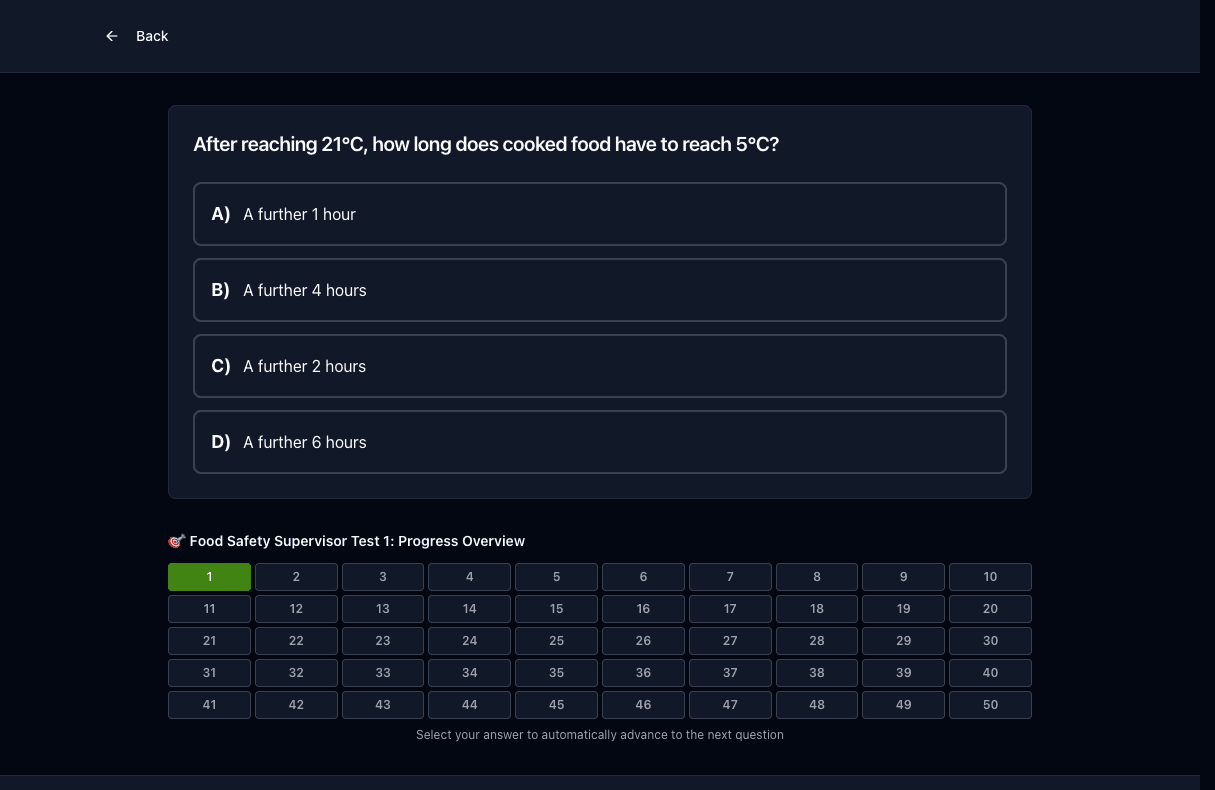
Task: Click the target emoji beside Progress Overview
Action: (176, 541)
